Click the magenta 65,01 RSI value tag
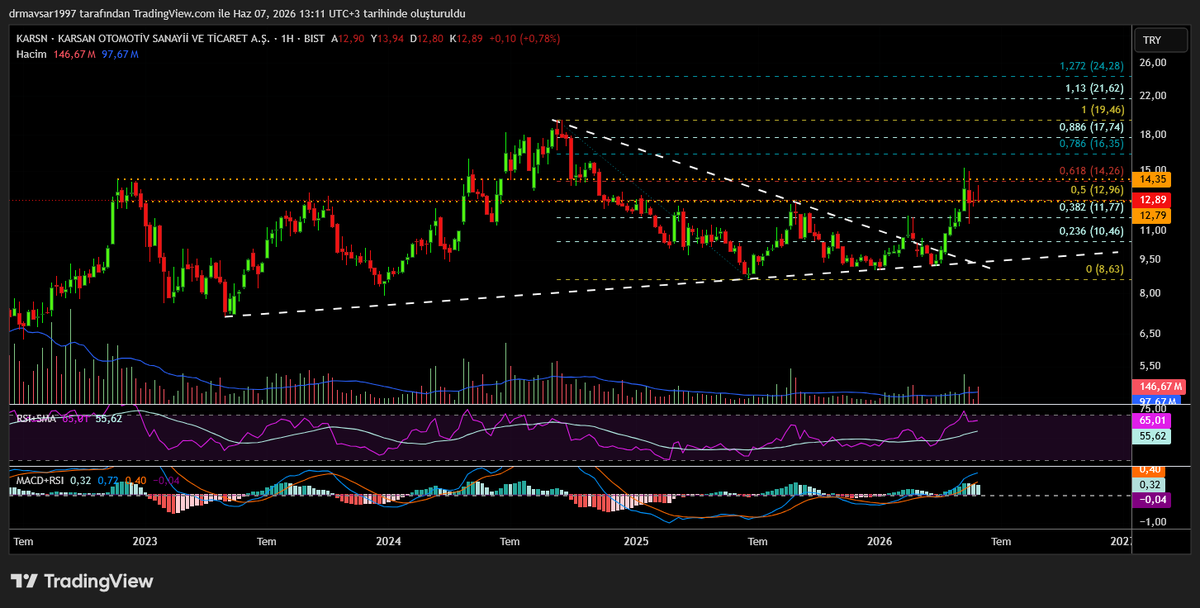This screenshot has width=1200, height=608. point(1153,422)
